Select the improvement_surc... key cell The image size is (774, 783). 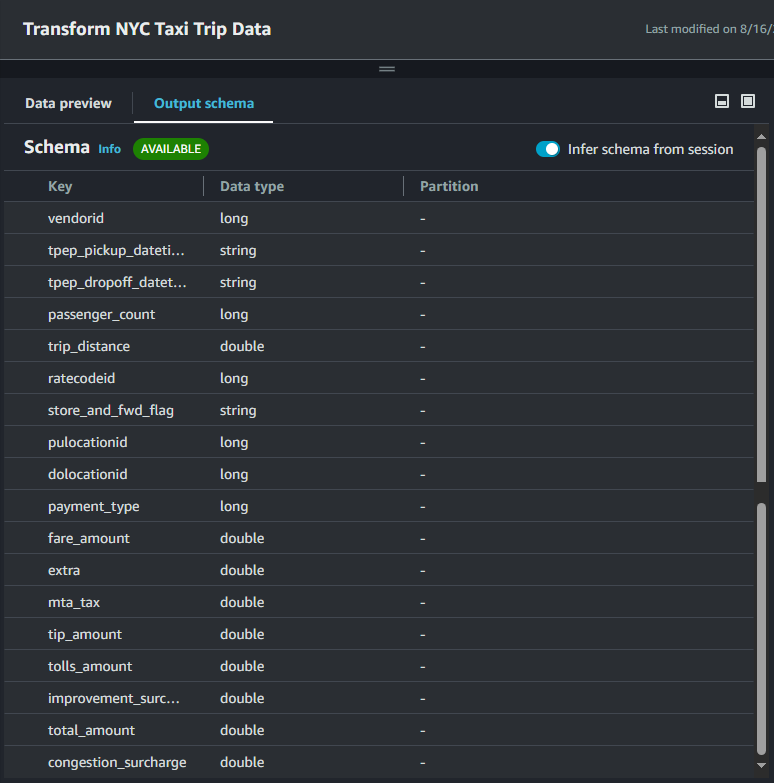click(x=113, y=698)
